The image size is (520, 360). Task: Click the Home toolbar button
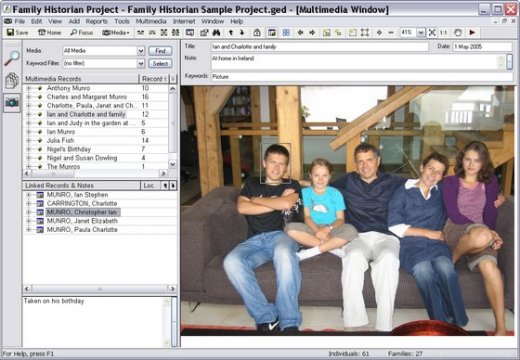point(49,32)
